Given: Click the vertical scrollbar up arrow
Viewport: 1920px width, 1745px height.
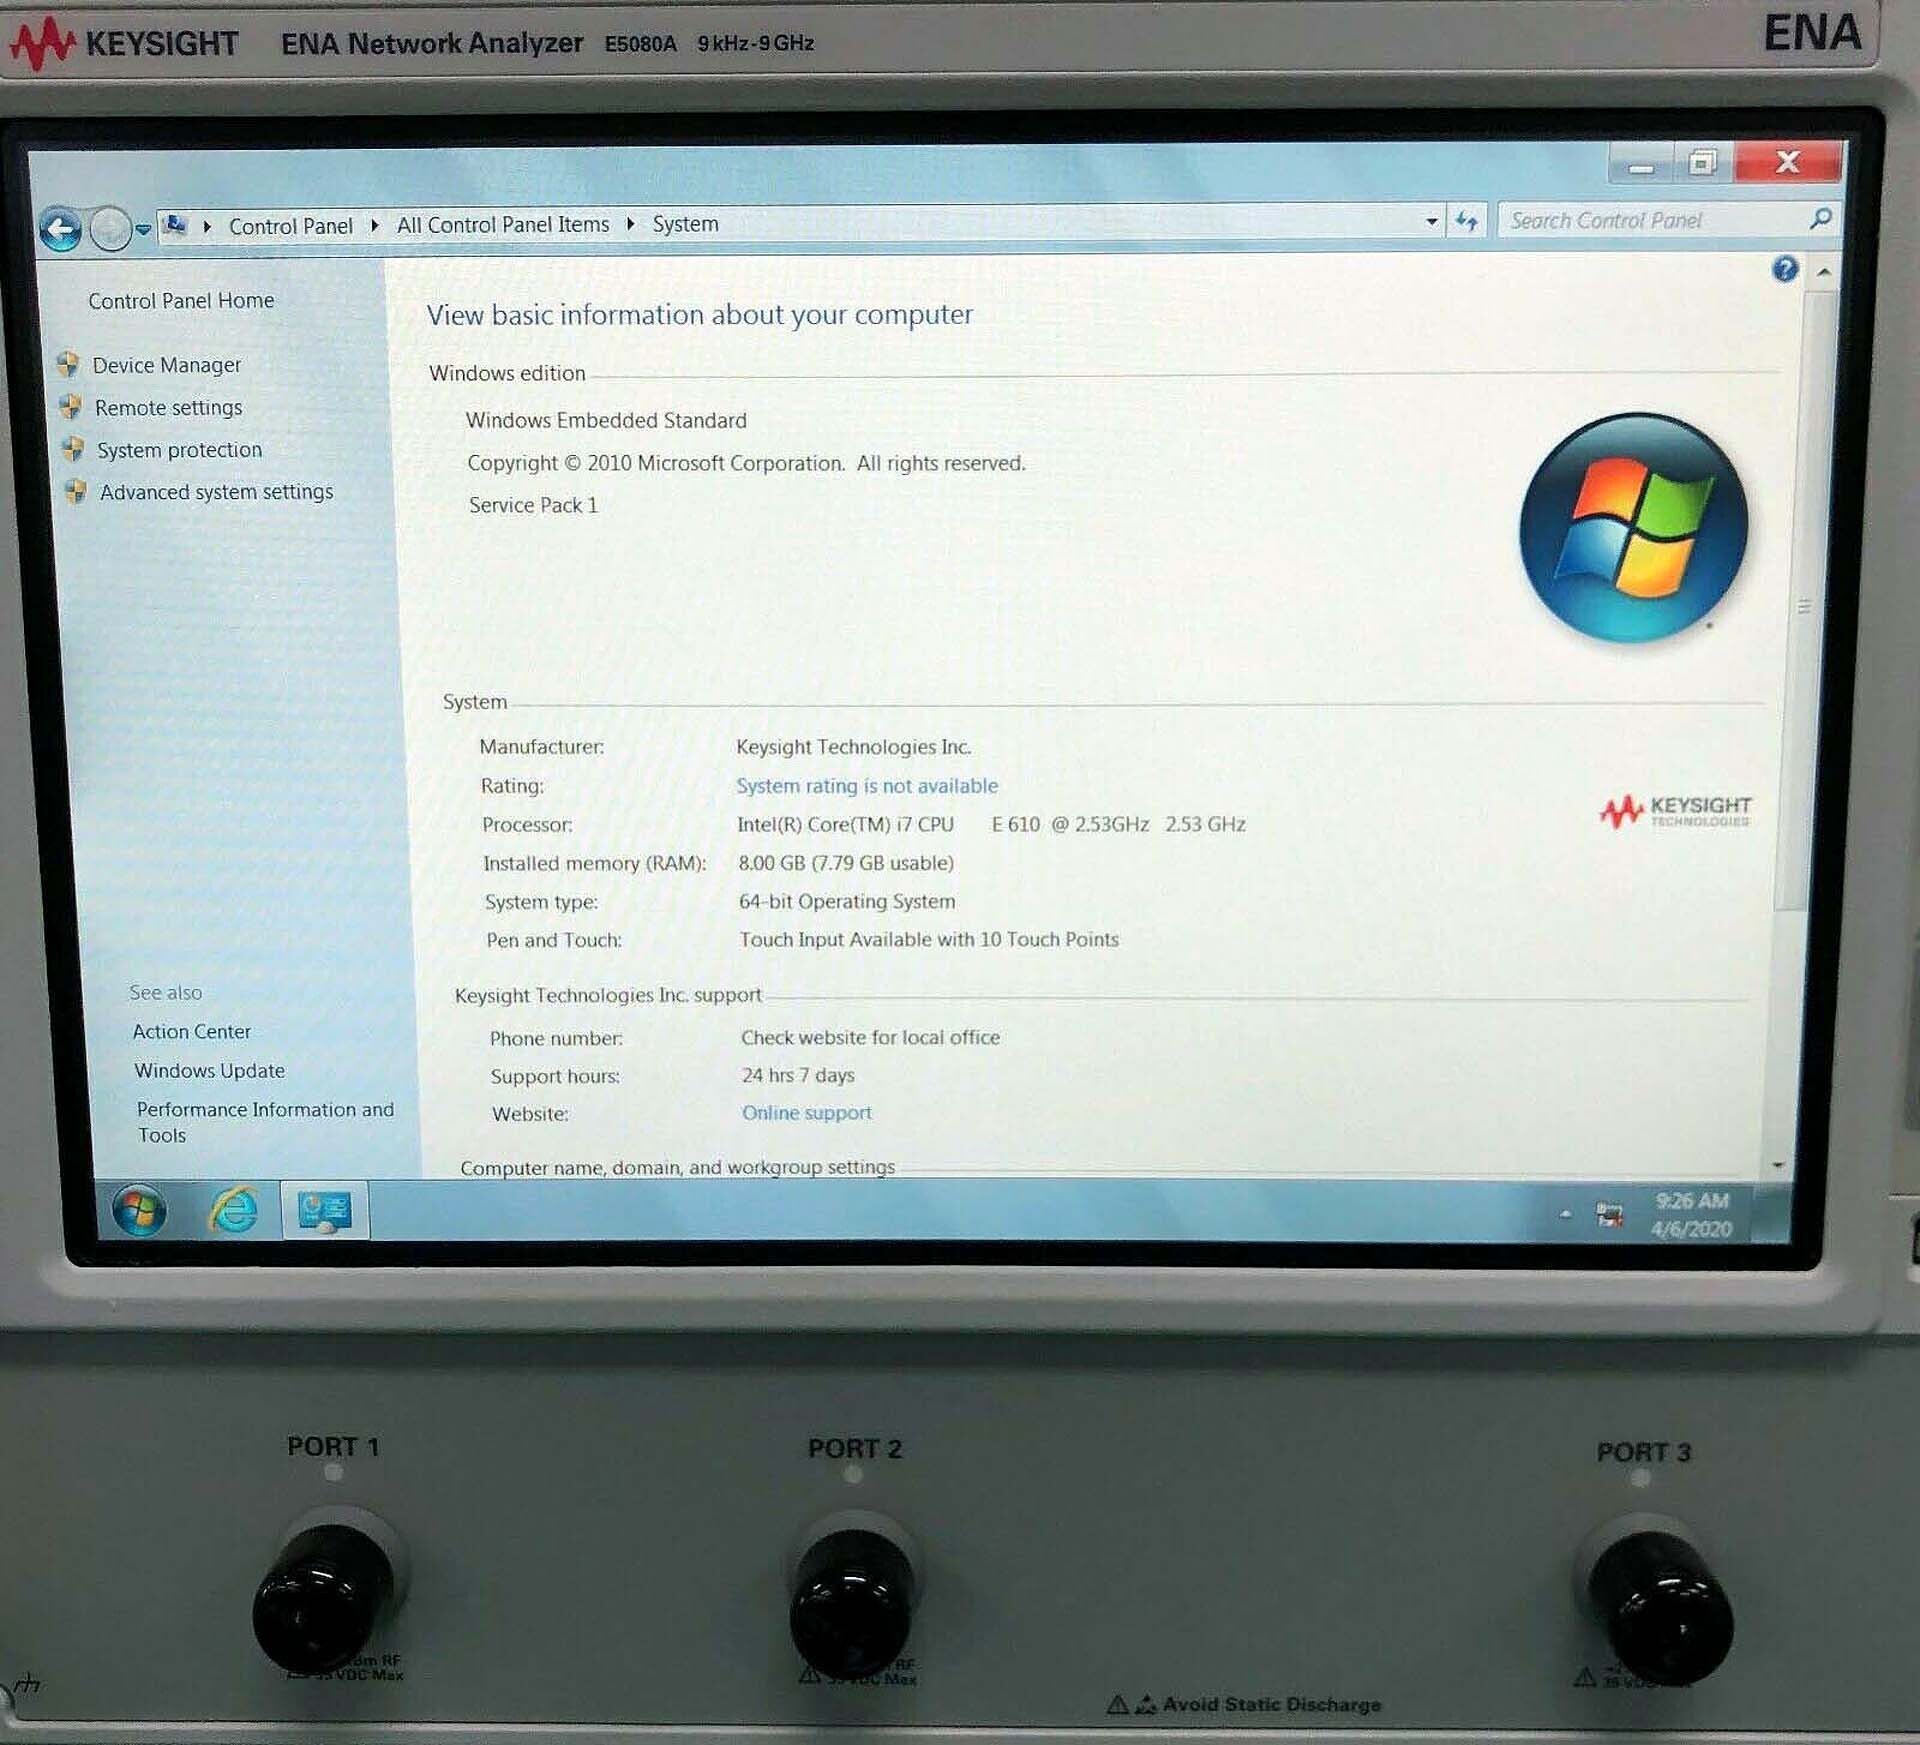Looking at the screenshot, I should tap(1824, 271).
